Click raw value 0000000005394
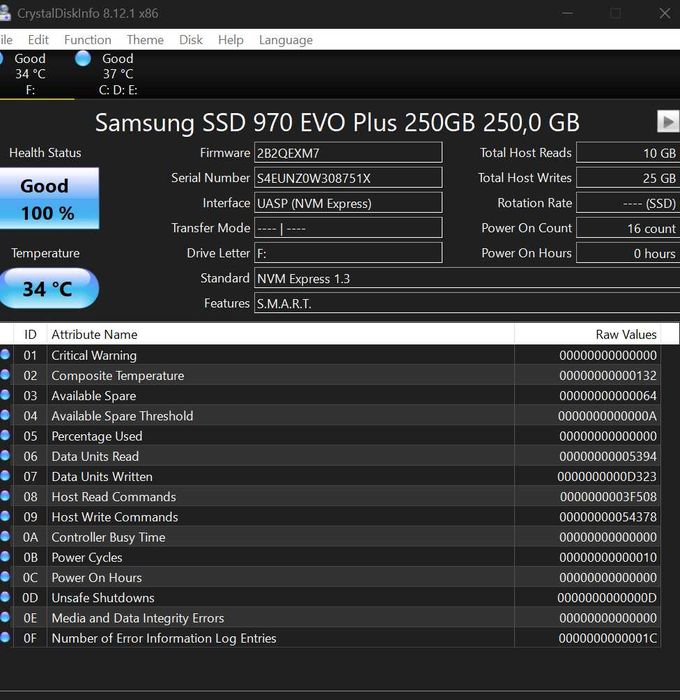Screen dimensions: 680x700 coord(608,456)
